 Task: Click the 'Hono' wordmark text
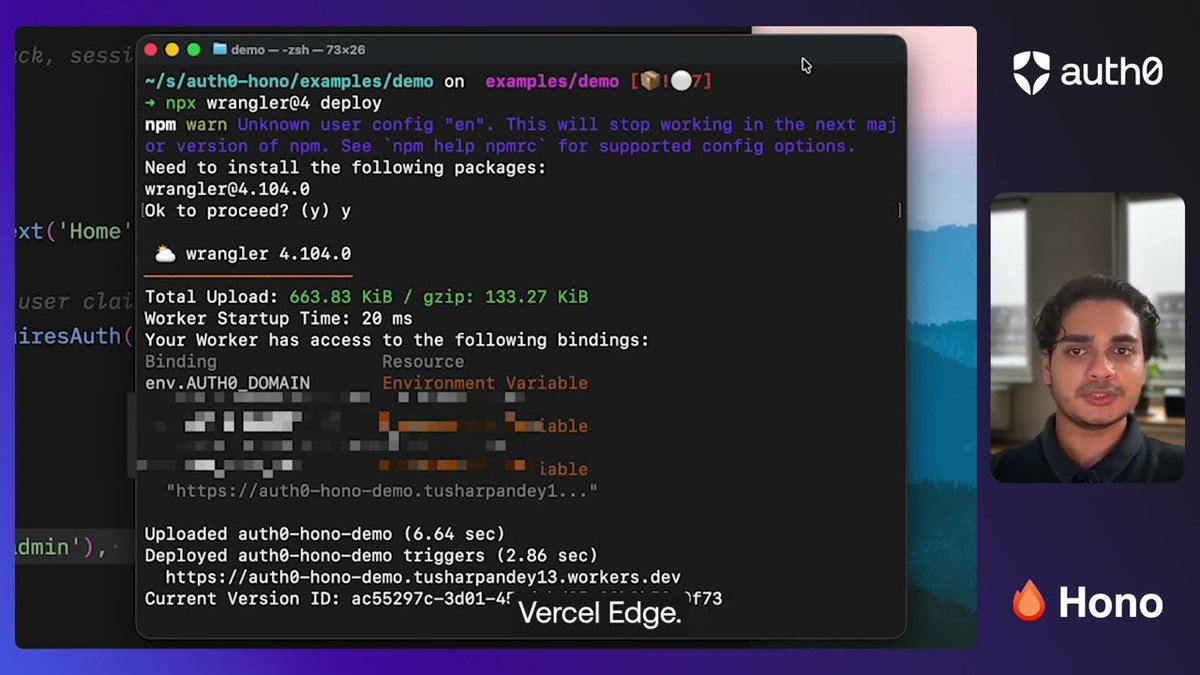[1110, 603]
